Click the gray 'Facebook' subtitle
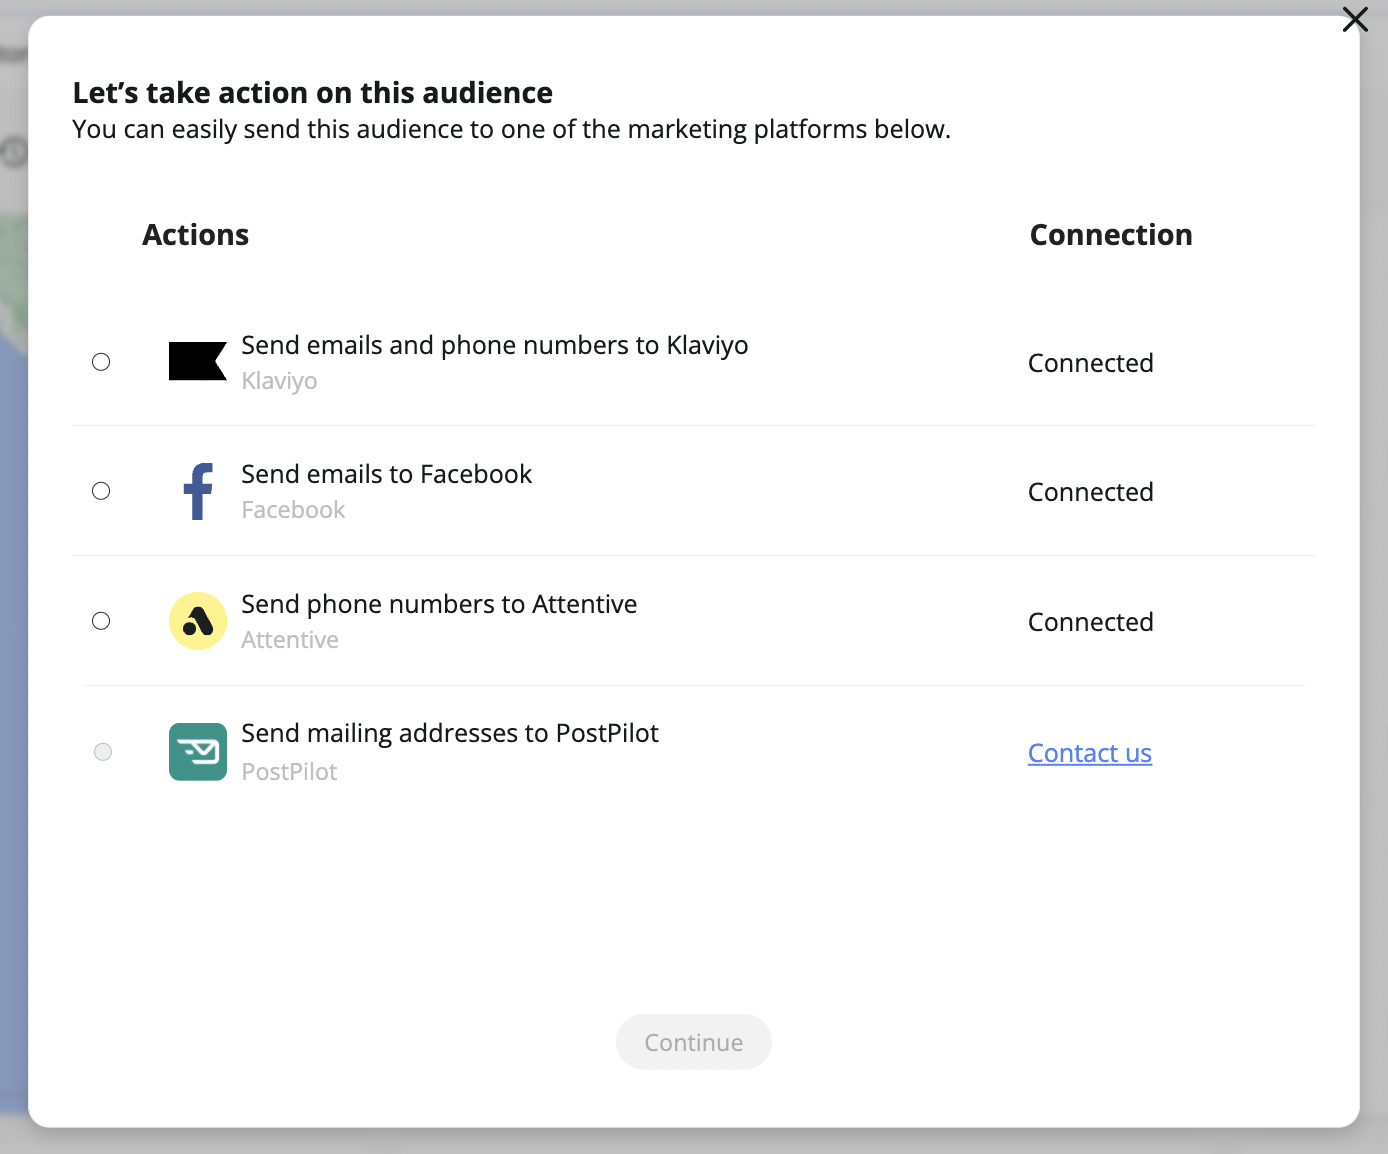The image size is (1388, 1154). coord(293,510)
